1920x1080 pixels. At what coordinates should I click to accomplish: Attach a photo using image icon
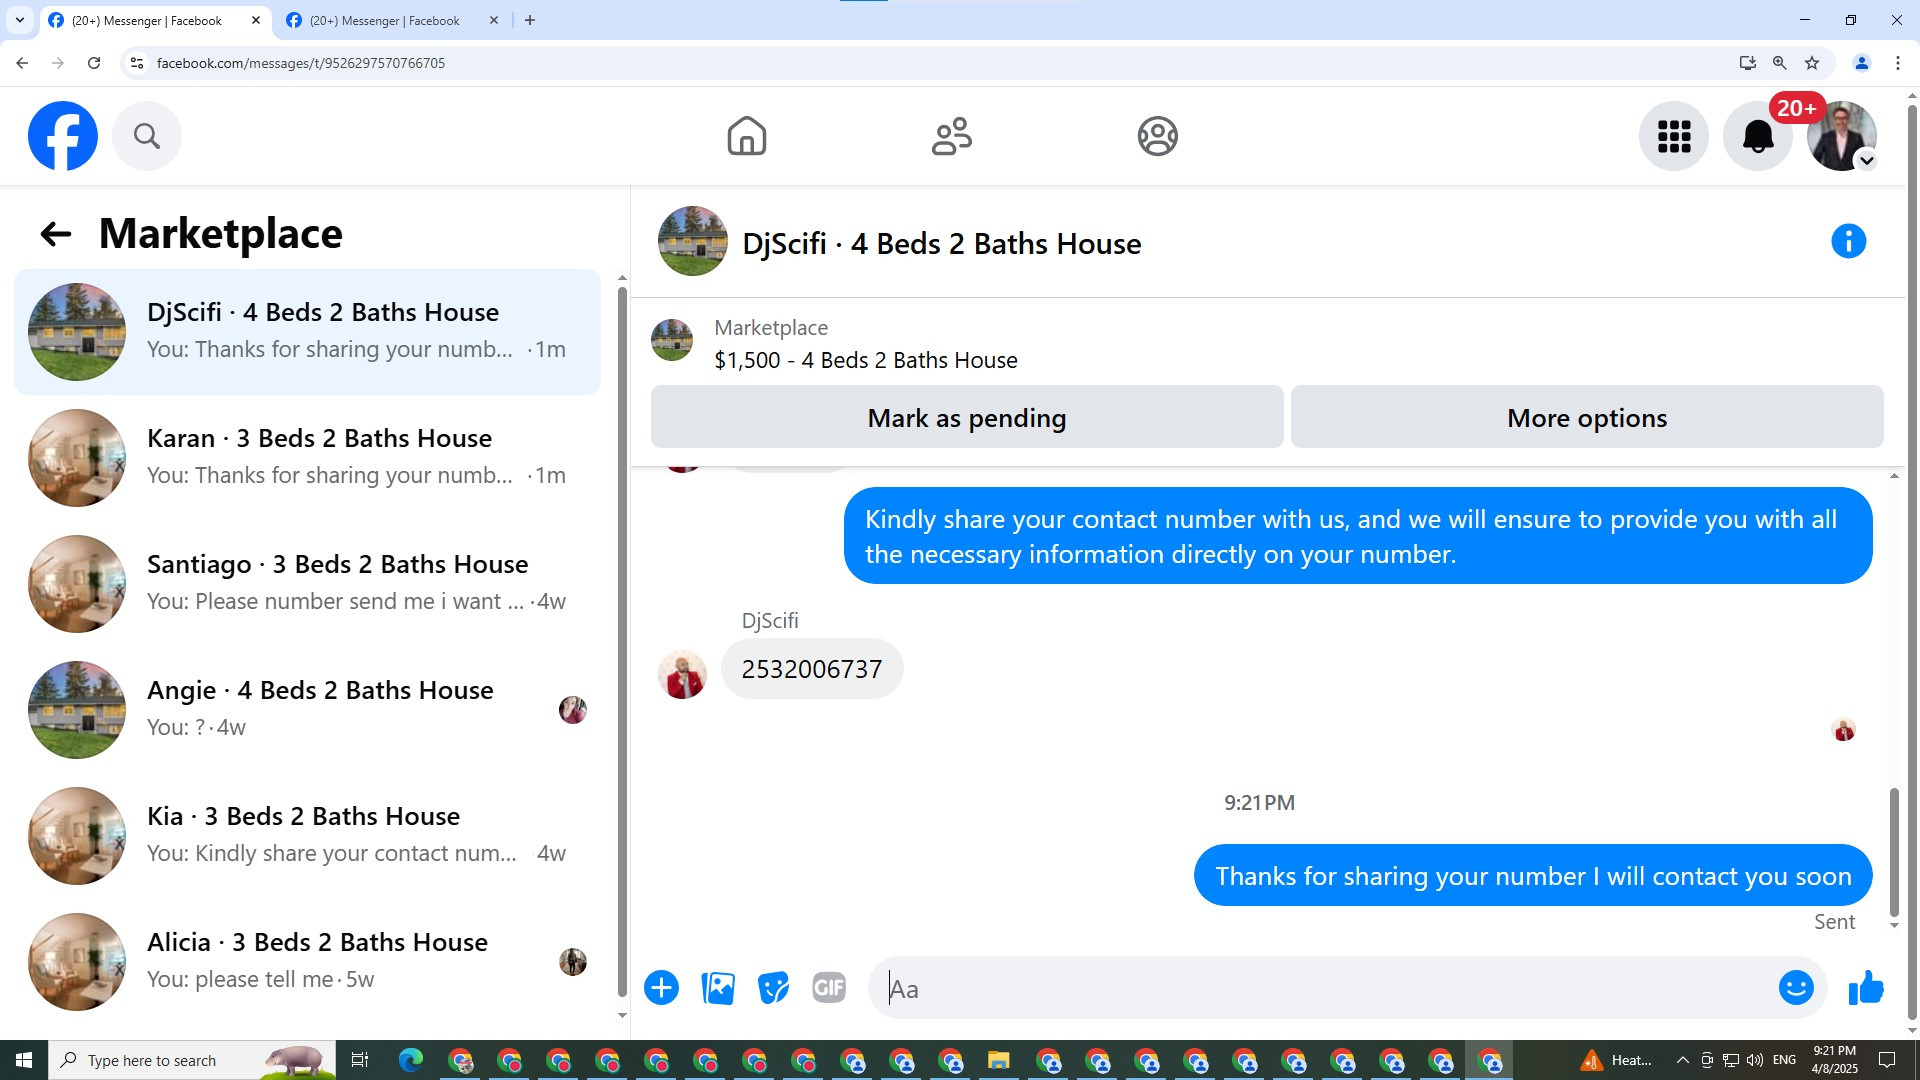coord(718,988)
